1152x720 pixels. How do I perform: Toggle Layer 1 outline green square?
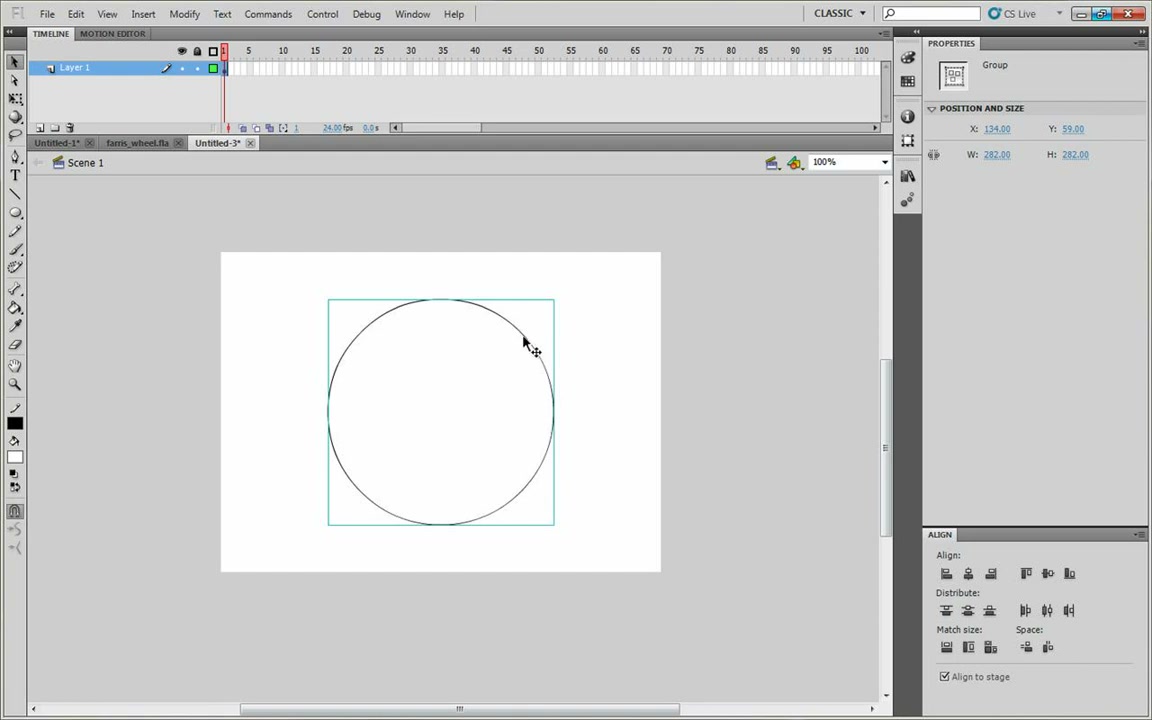pos(213,68)
